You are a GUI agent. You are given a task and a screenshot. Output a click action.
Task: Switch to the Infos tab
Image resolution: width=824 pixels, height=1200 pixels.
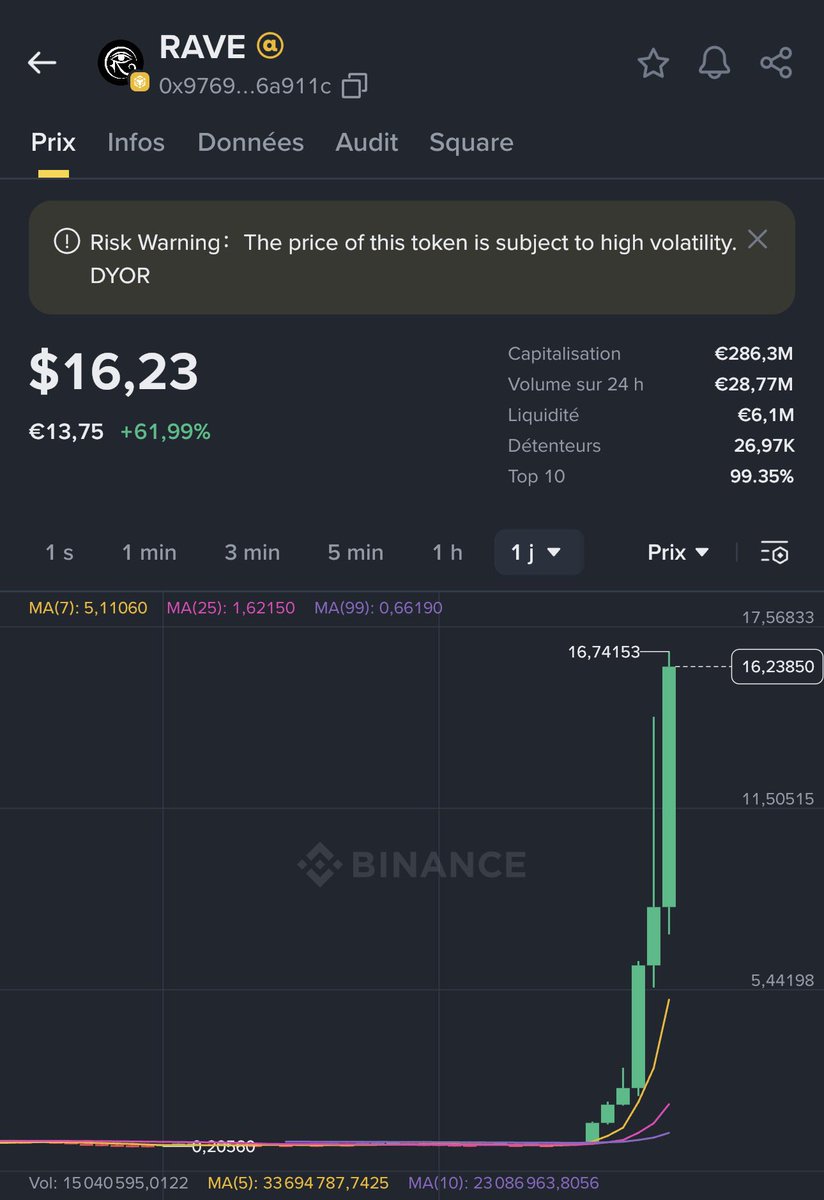coord(136,142)
